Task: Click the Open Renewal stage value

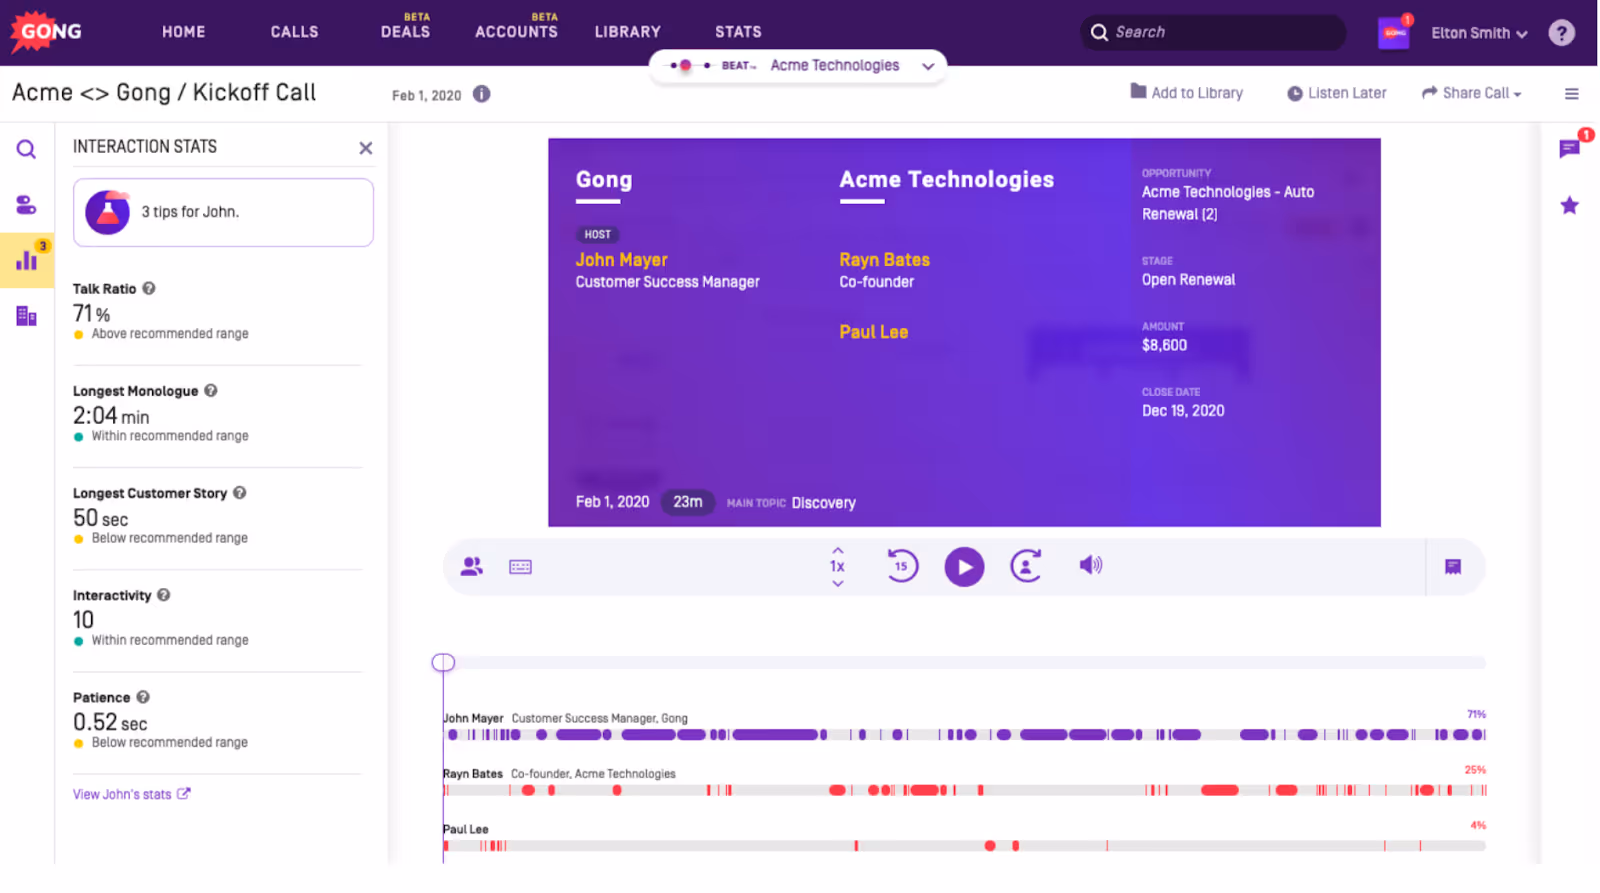Action: point(1188,280)
